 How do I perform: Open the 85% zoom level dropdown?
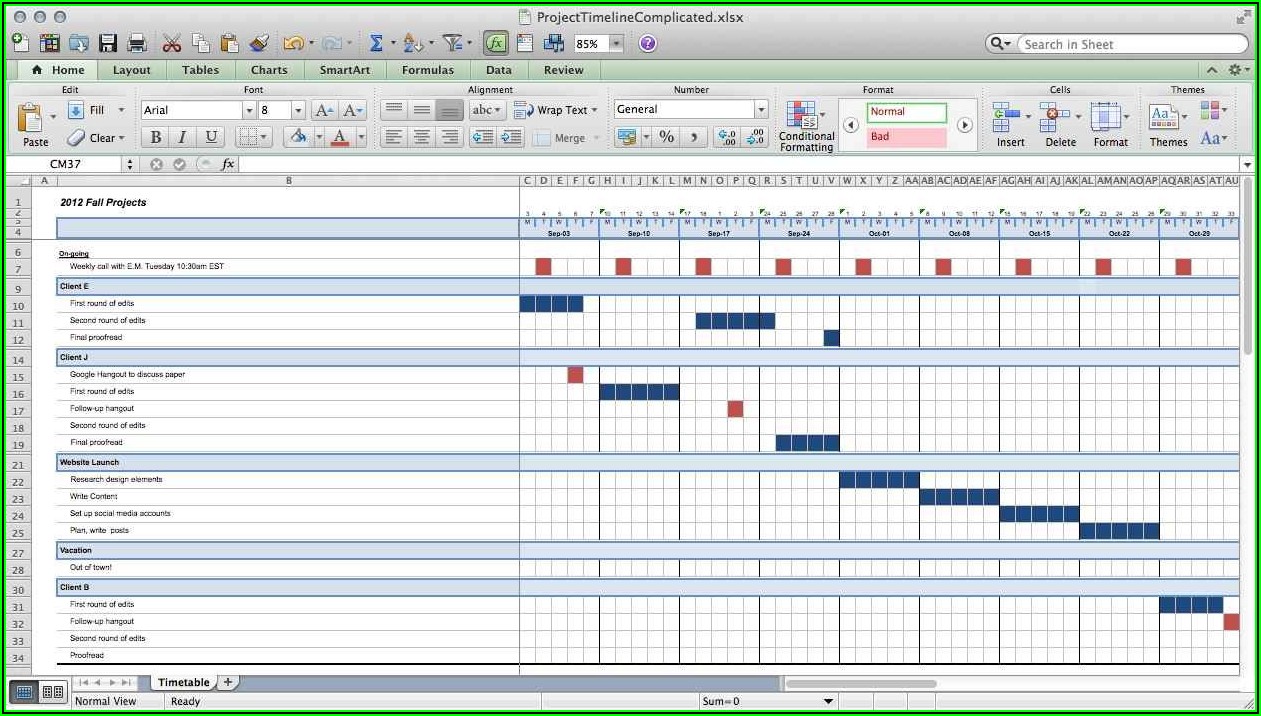[x=616, y=44]
